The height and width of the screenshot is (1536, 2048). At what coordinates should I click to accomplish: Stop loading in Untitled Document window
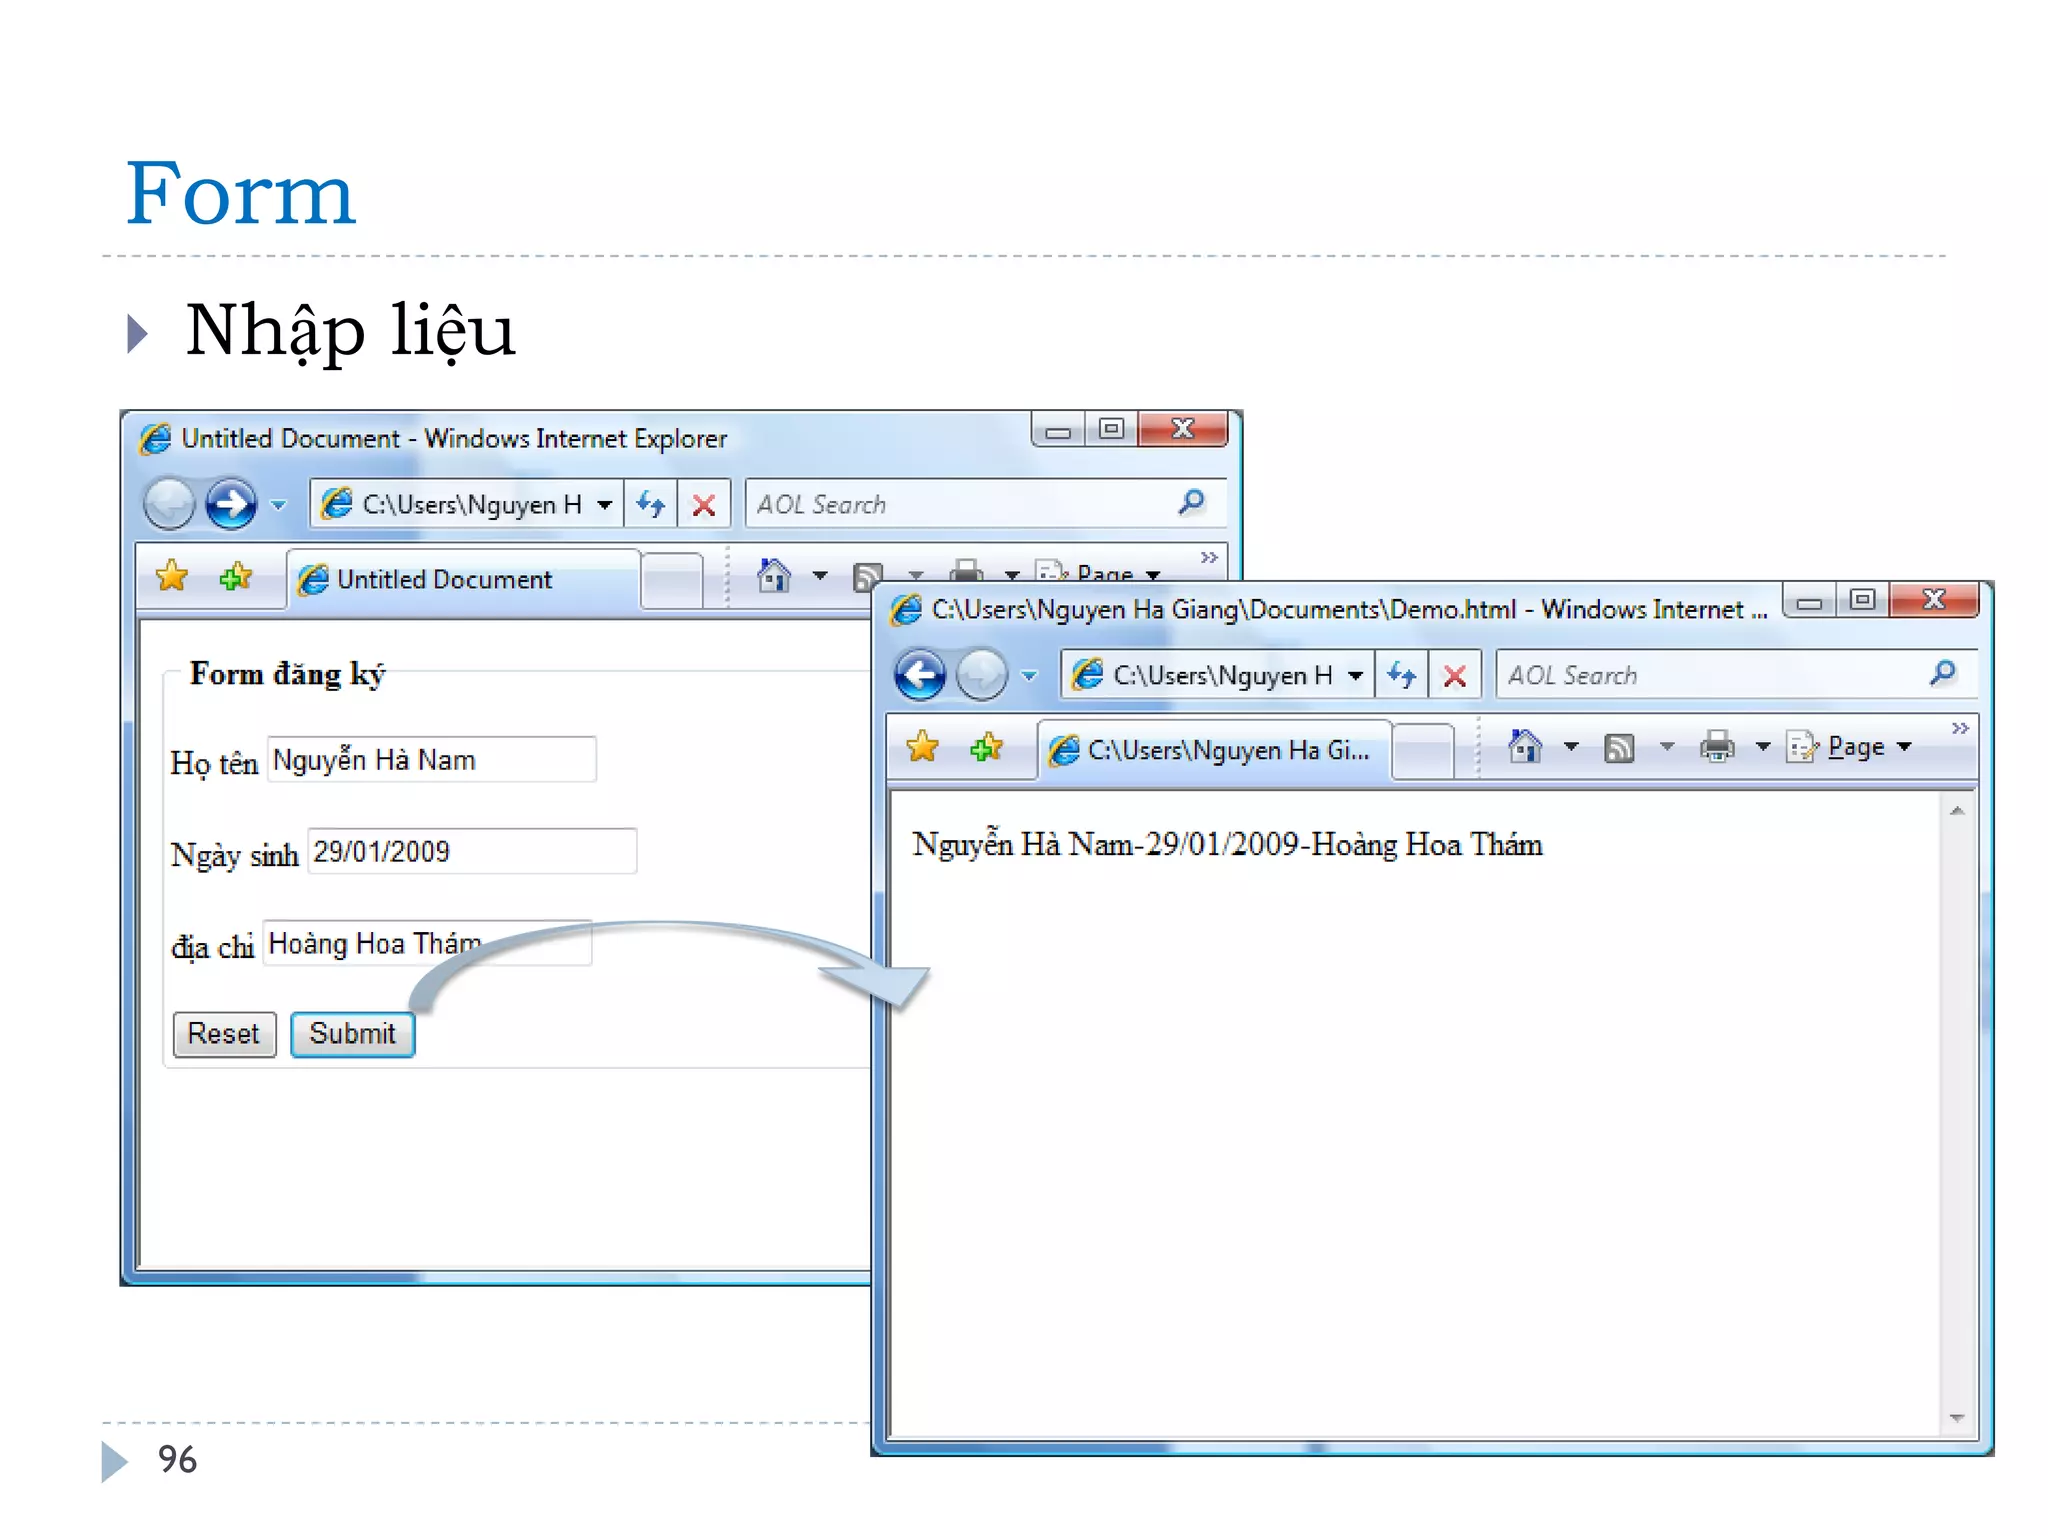tap(704, 504)
